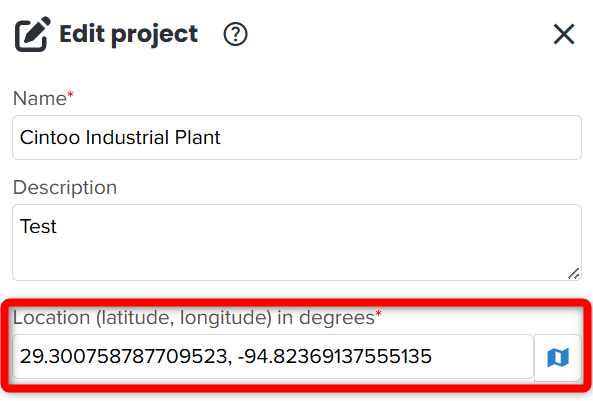593x401 pixels.
Task: Click the red asterisk after degrees
Action: click(379, 313)
